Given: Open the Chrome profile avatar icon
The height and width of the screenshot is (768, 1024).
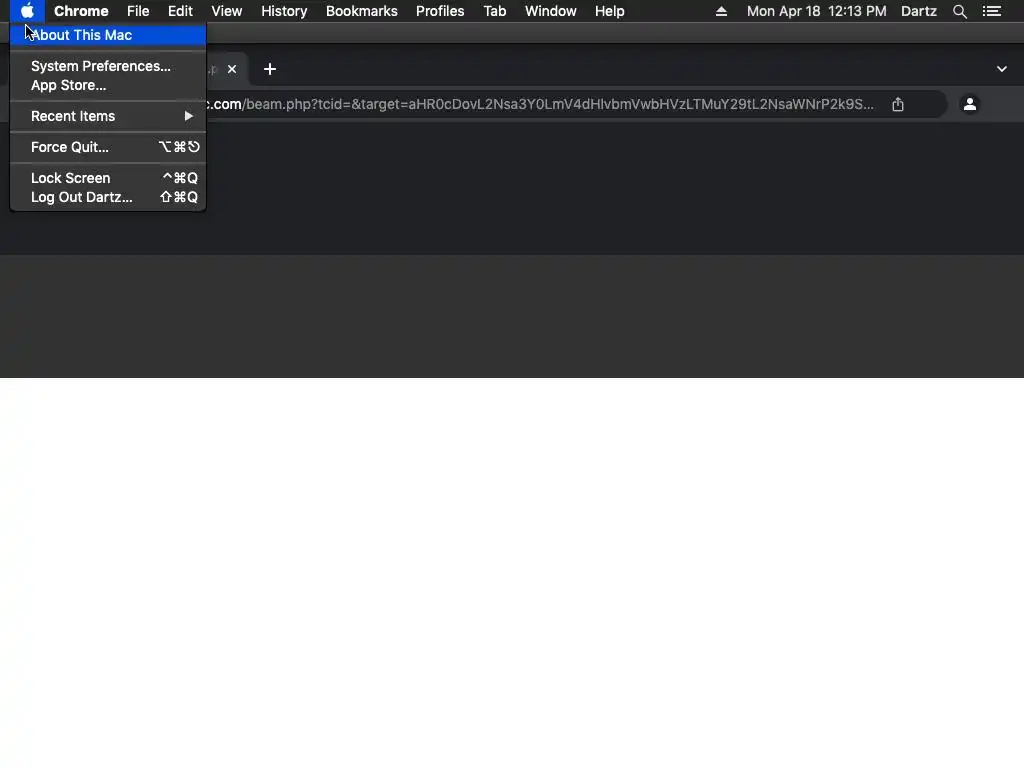Looking at the screenshot, I should 970,104.
